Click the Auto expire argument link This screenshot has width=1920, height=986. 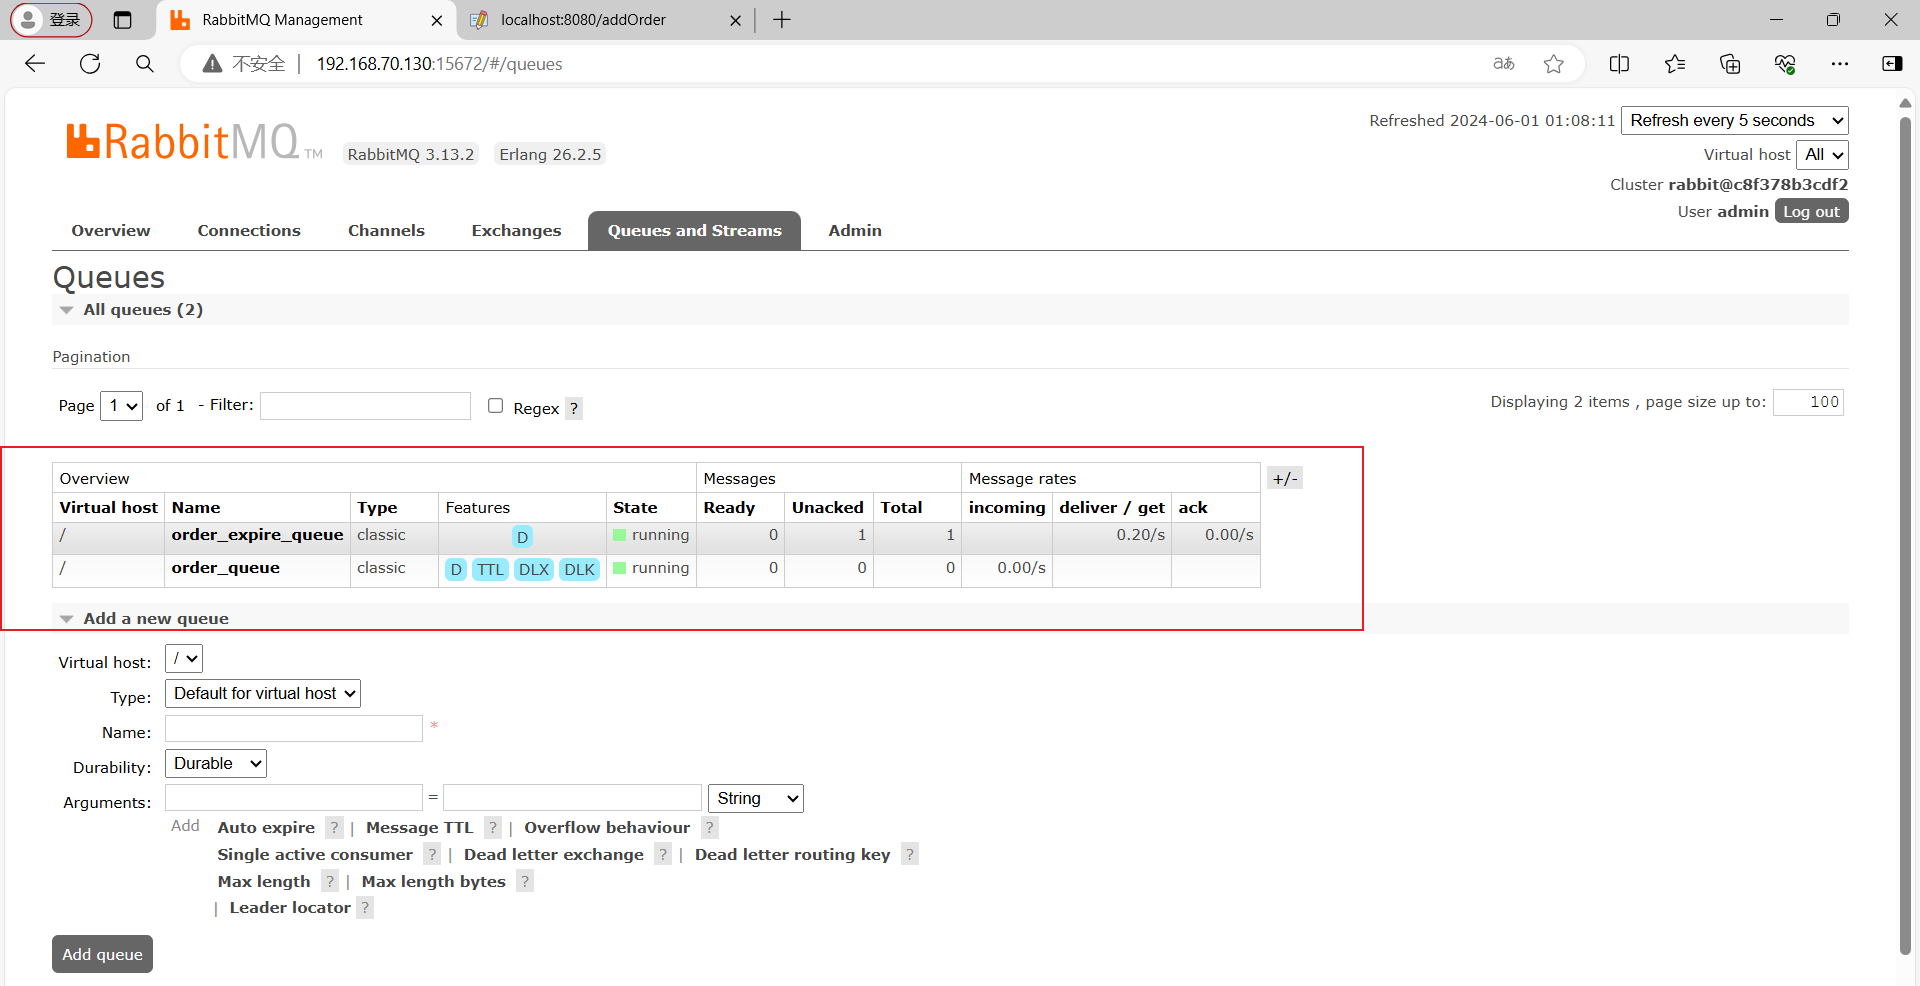266,827
